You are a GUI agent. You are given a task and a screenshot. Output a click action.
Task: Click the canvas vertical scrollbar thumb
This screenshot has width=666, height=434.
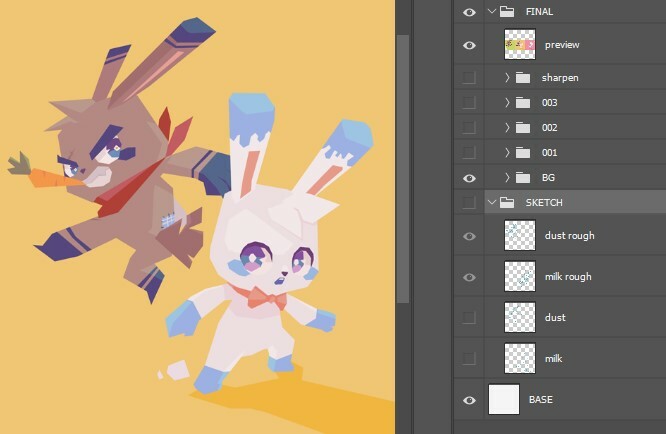pos(403,169)
